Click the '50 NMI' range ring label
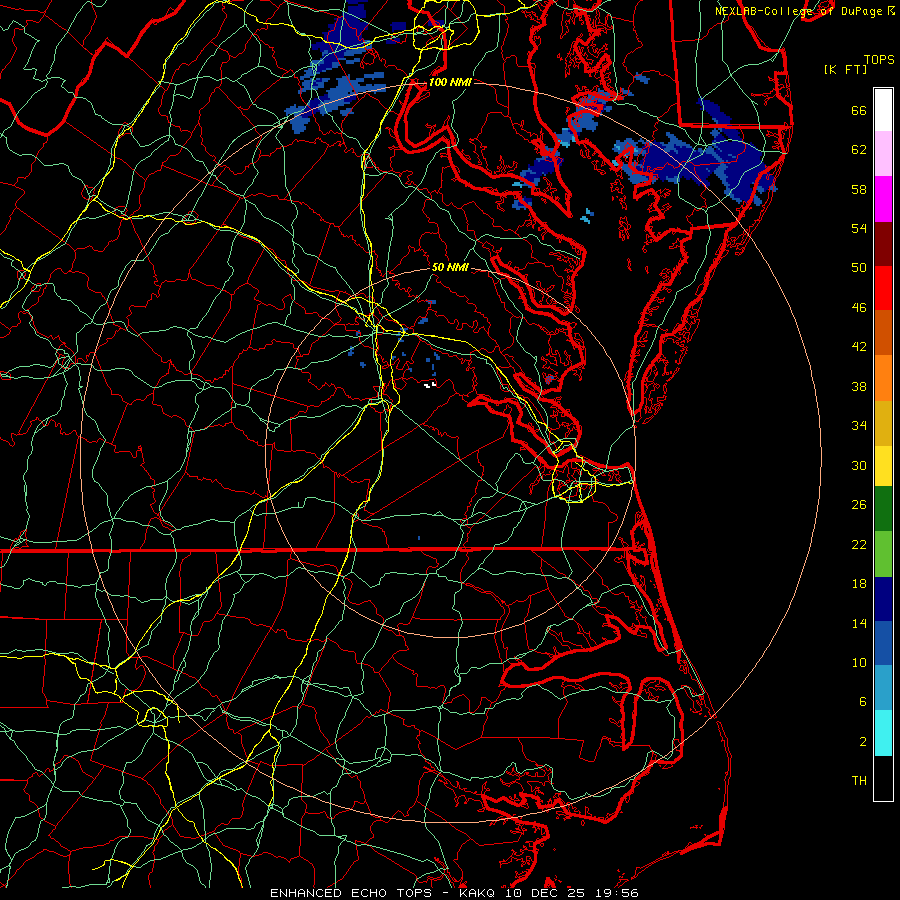This screenshot has height=900, width=900. (451, 267)
